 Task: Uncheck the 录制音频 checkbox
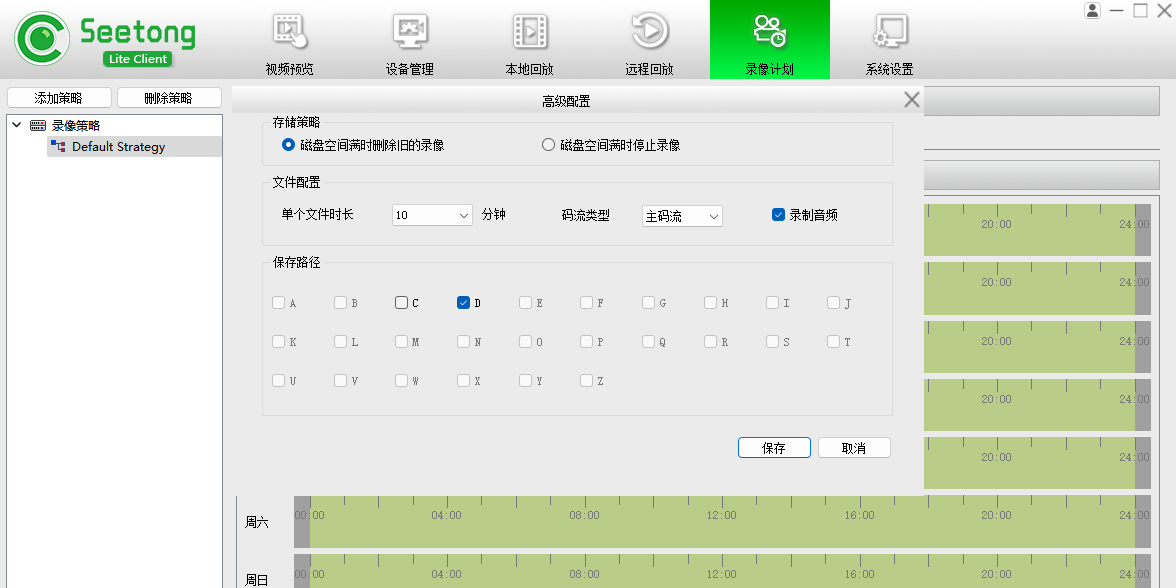(778, 215)
